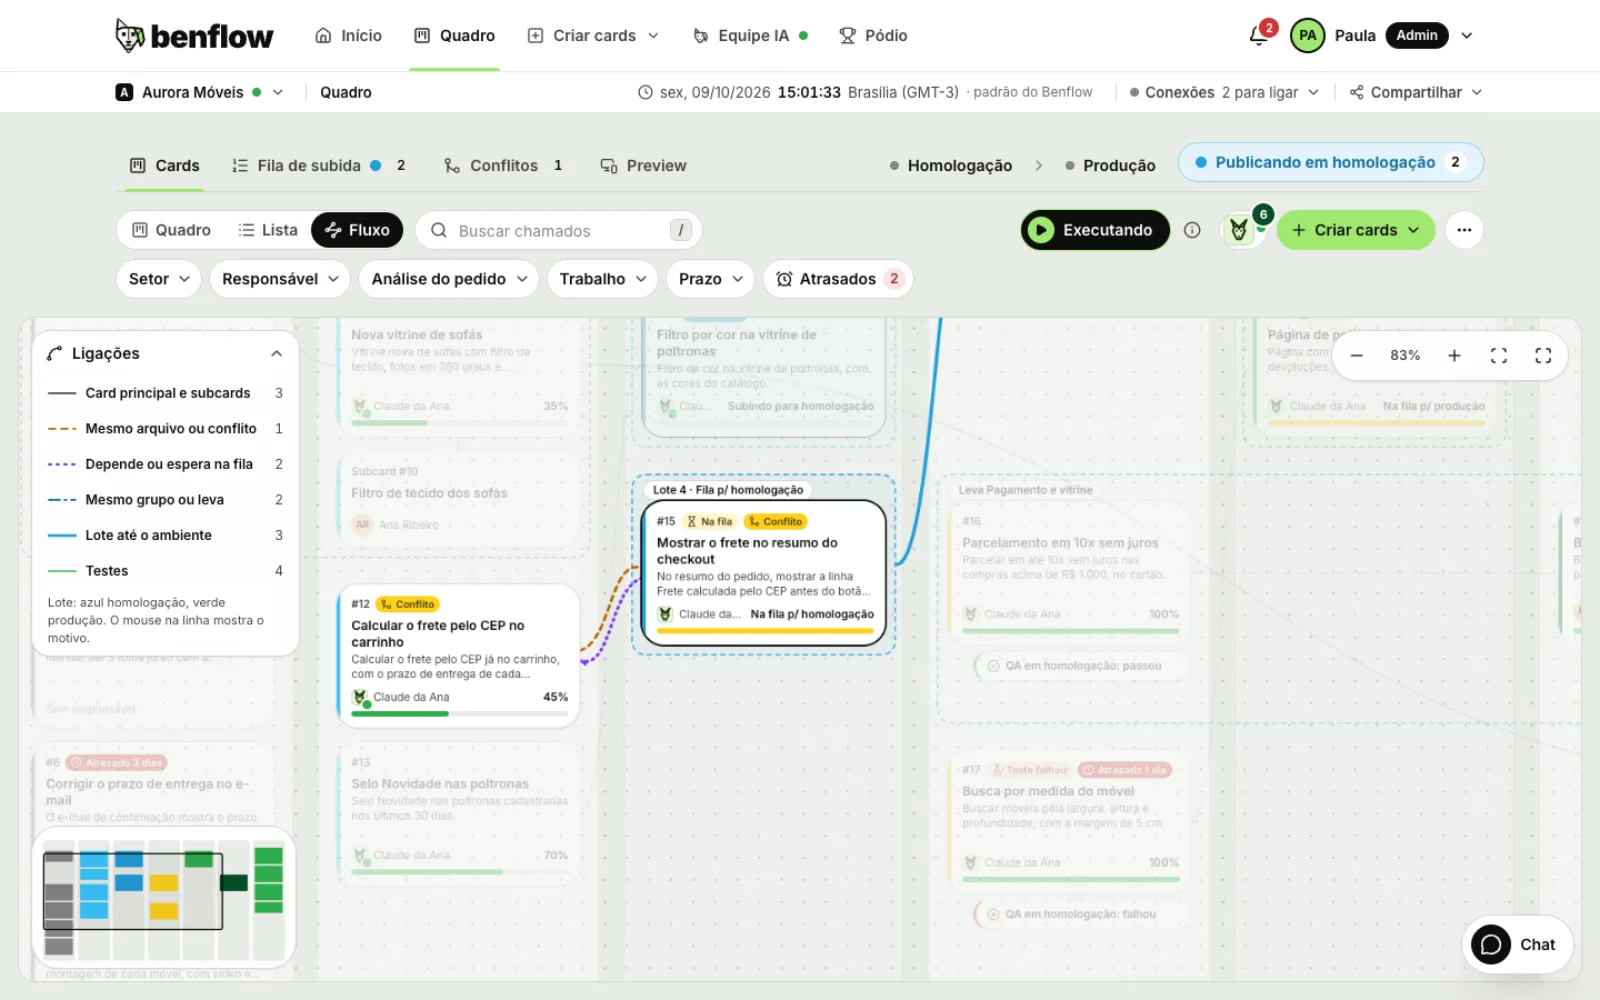Click the info icon beside Executando
This screenshot has height=1000, width=1600.
coord(1192,230)
